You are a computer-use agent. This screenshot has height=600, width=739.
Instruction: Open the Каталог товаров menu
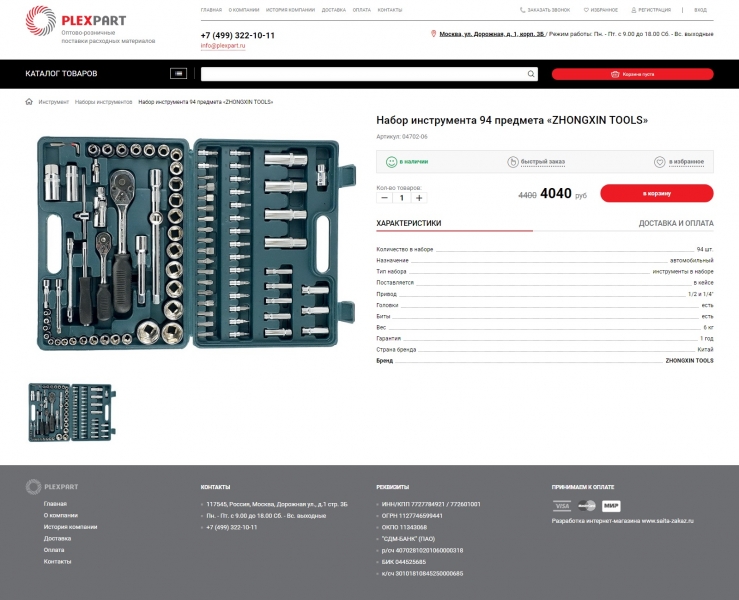[61, 74]
